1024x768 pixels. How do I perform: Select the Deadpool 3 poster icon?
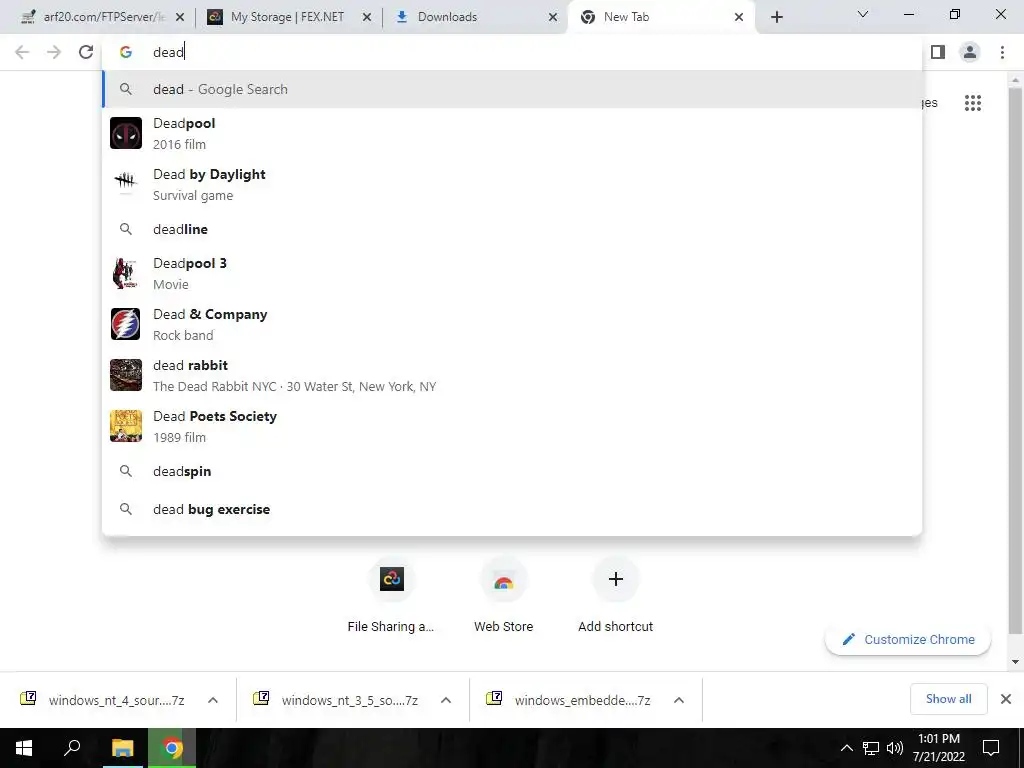(126, 273)
